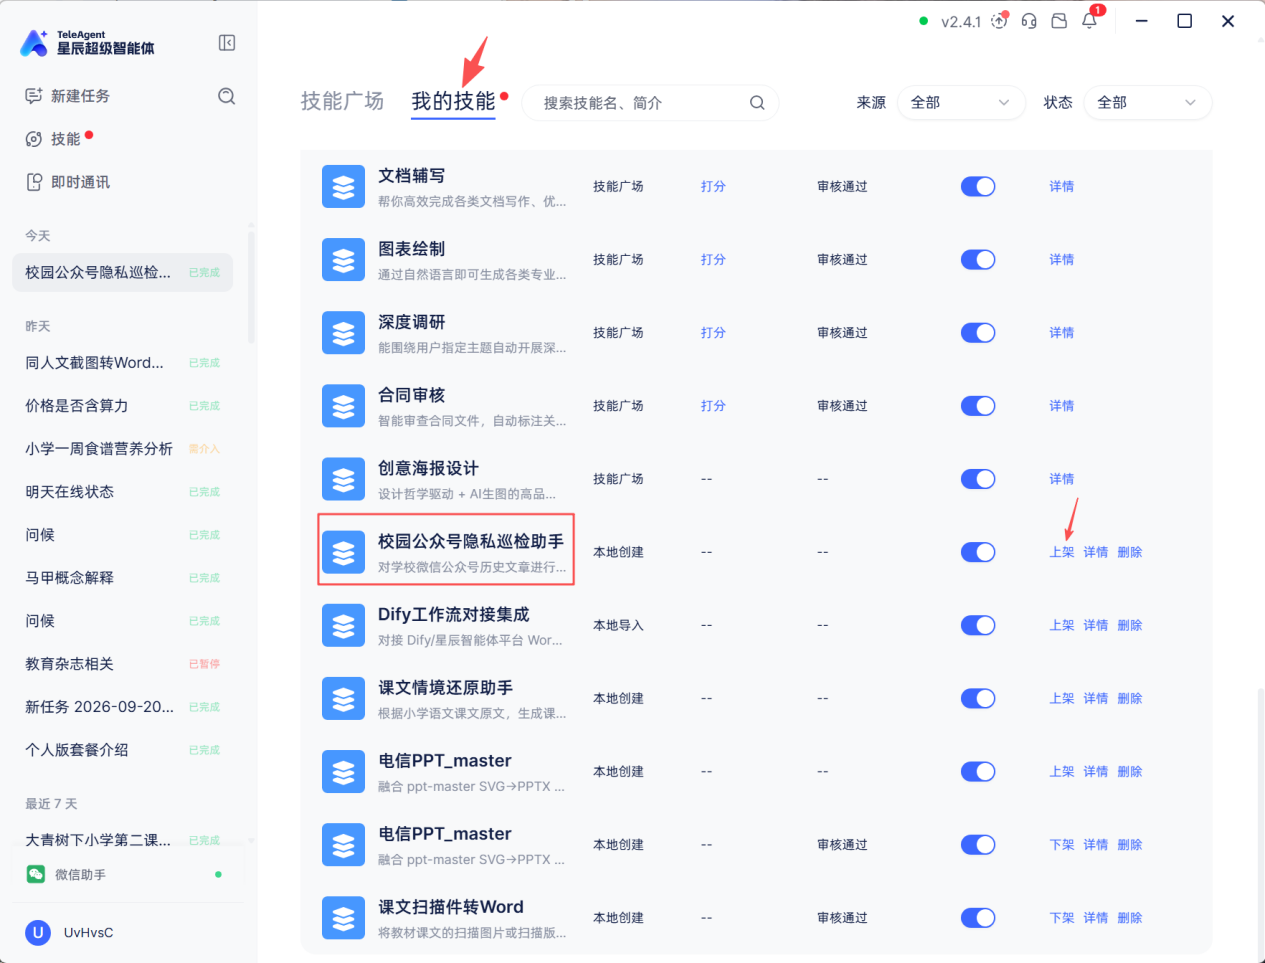Click the Dify工作流对接集成 skill icon

tap(343, 625)
